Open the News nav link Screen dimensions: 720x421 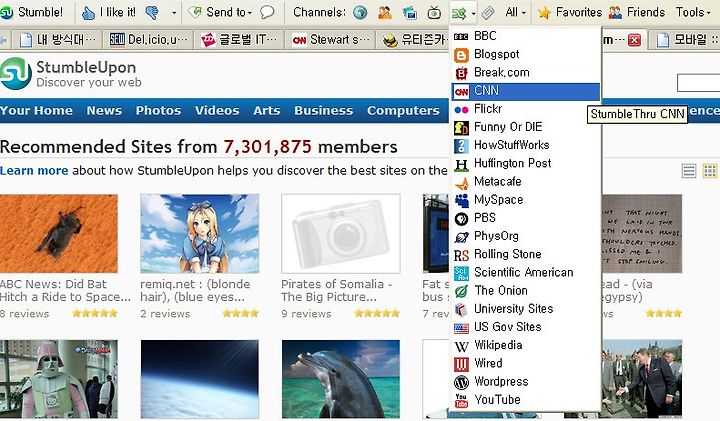104,111
